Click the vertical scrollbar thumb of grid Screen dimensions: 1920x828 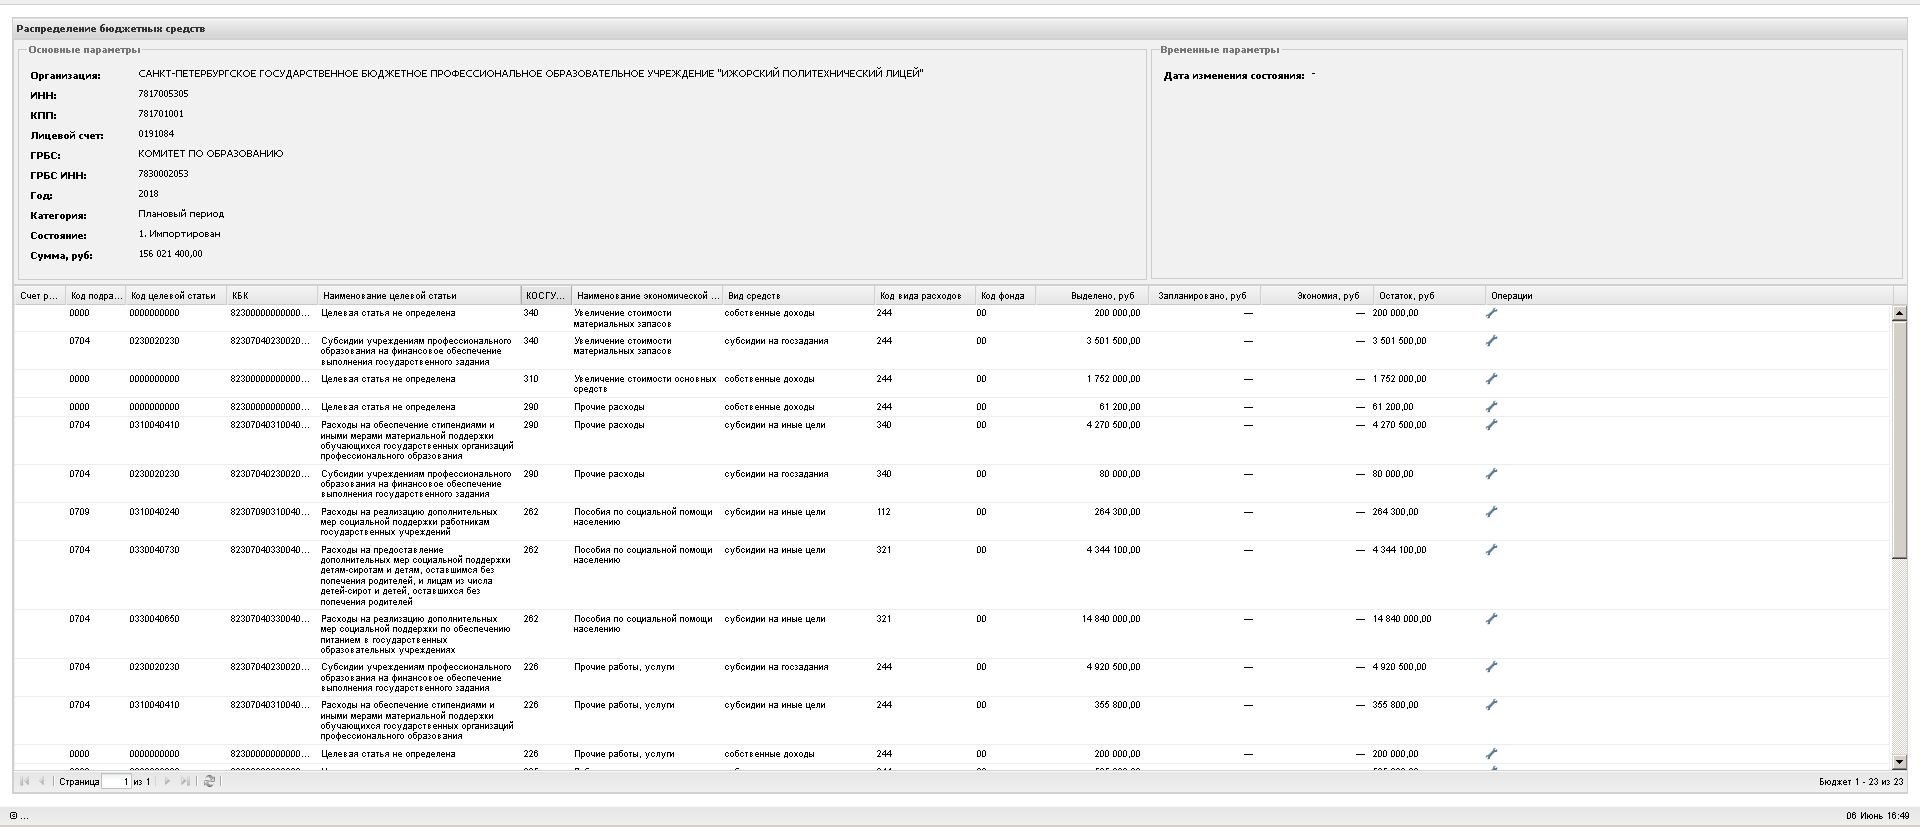coord(1899,439)
